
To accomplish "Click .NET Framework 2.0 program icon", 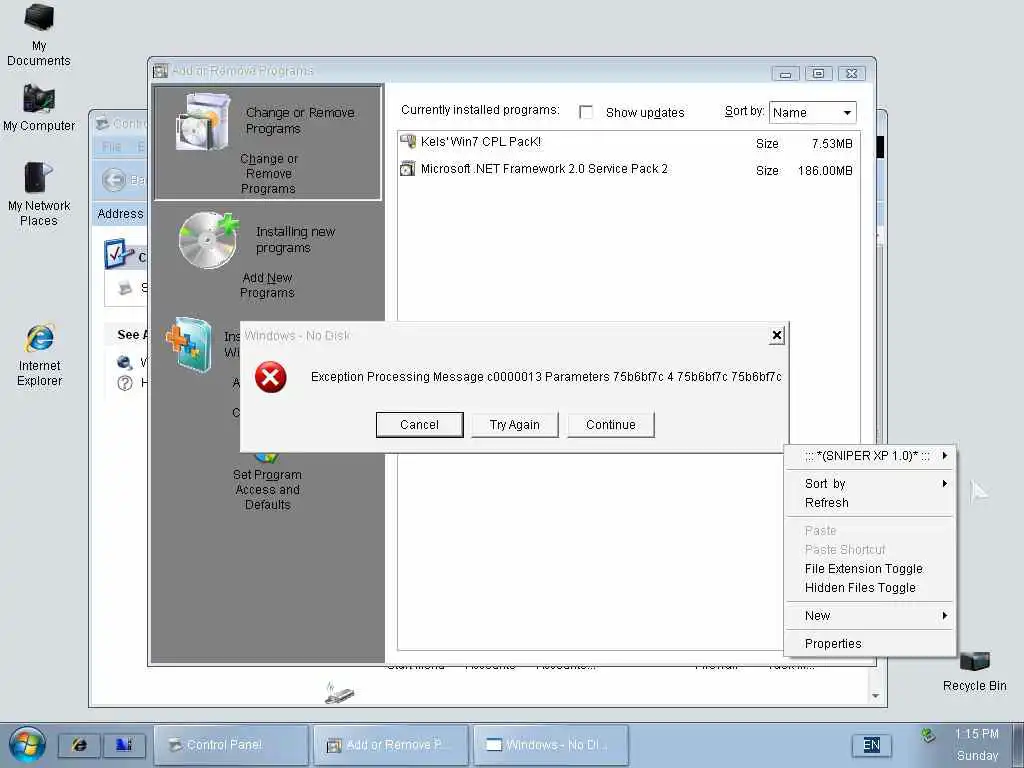I will 408,168.
